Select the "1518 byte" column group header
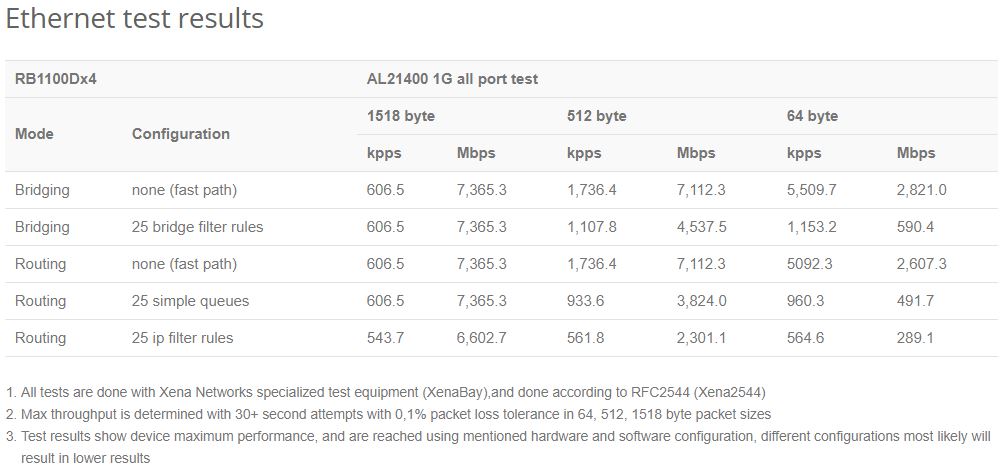This screenshot has height=474, width=1004. point(401,116)
